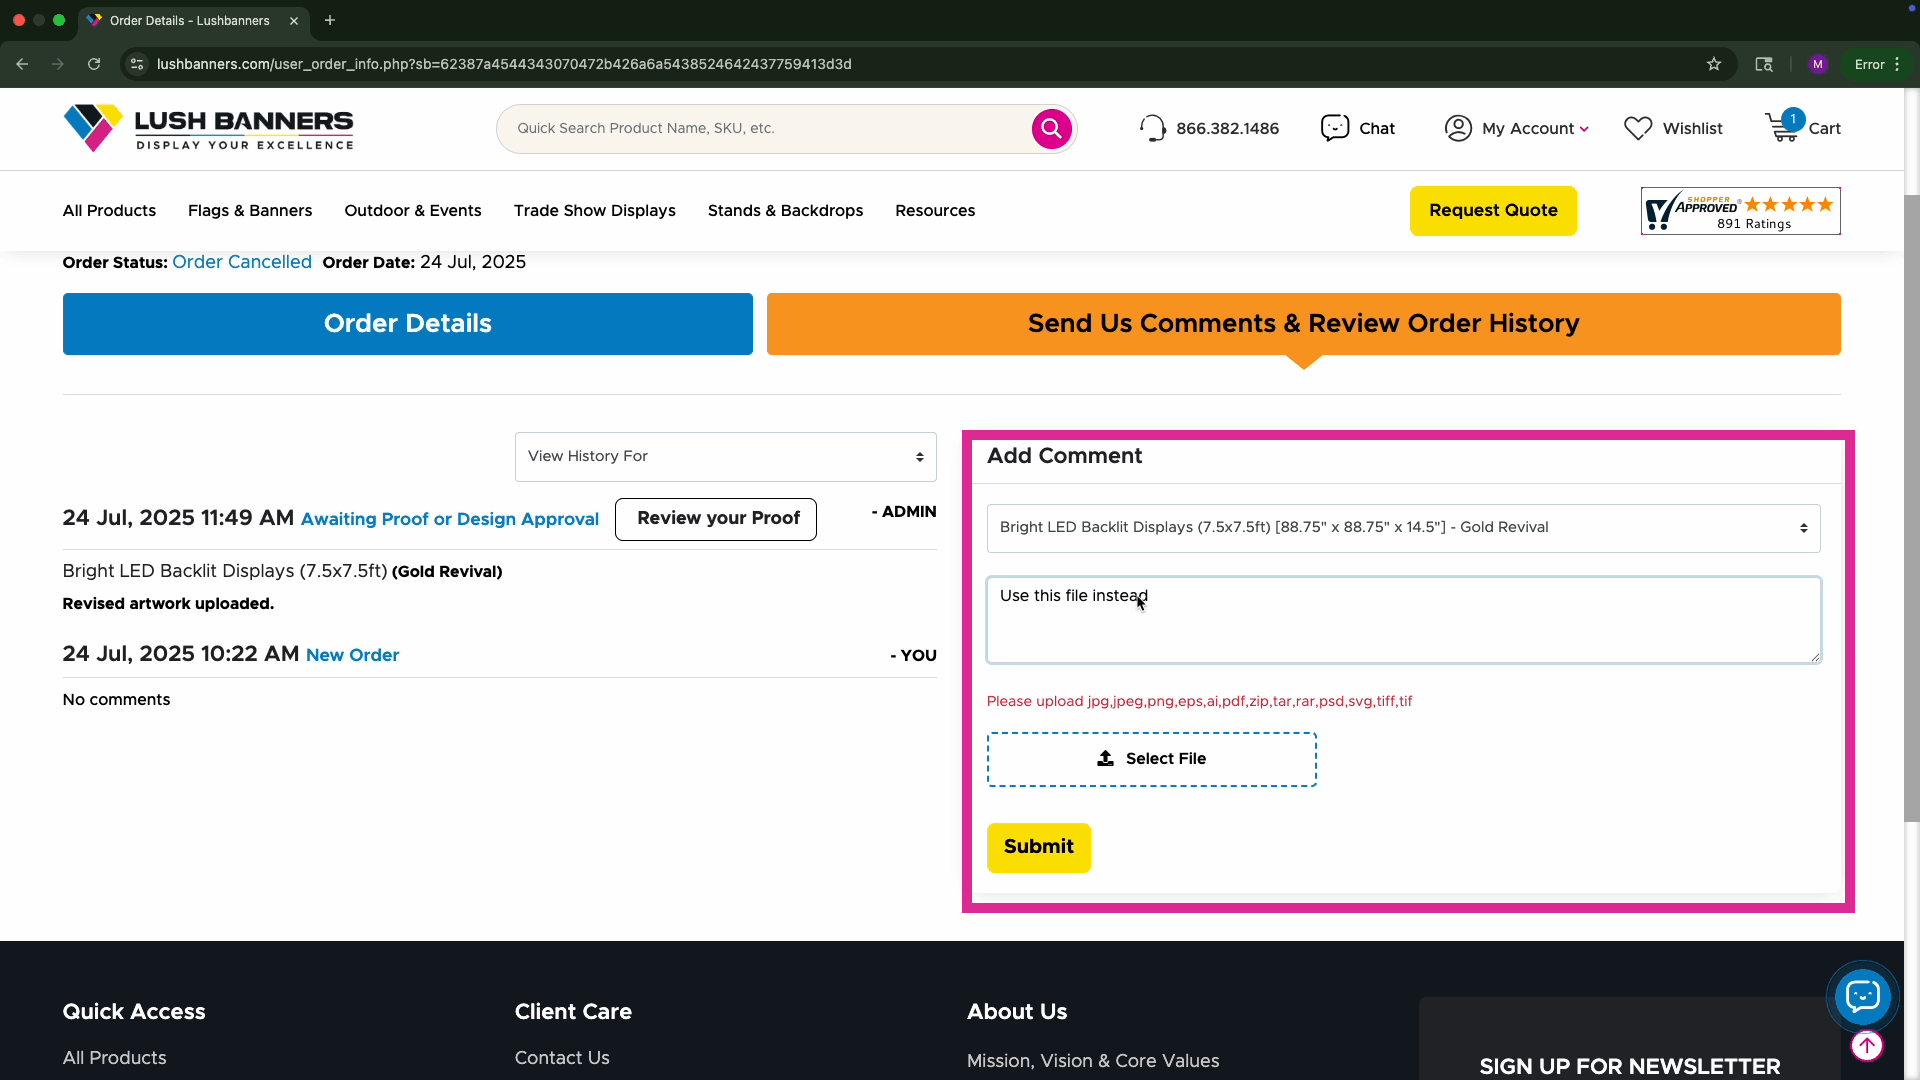Expand the View History For dropdown
1920x1080 pixels.
(725, 457)
